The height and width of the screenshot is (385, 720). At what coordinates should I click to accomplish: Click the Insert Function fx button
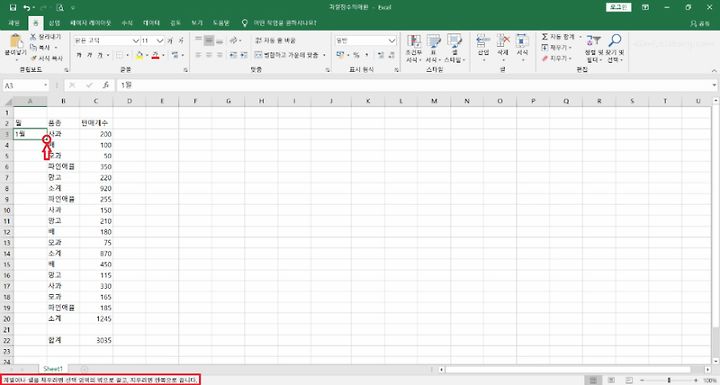tap(106, 85)
